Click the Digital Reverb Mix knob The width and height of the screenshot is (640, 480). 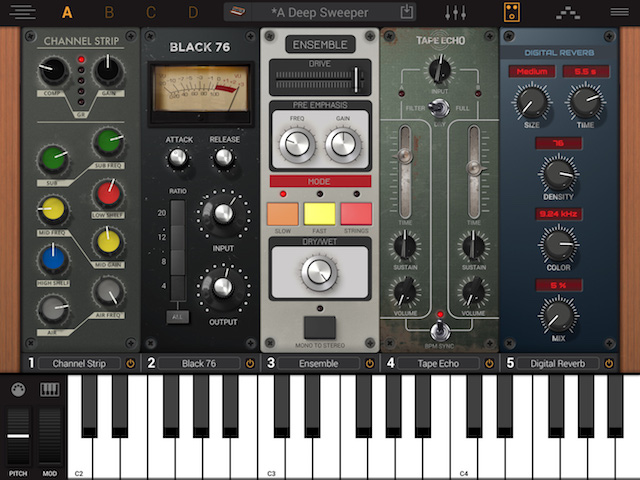(x=558, y=315)
